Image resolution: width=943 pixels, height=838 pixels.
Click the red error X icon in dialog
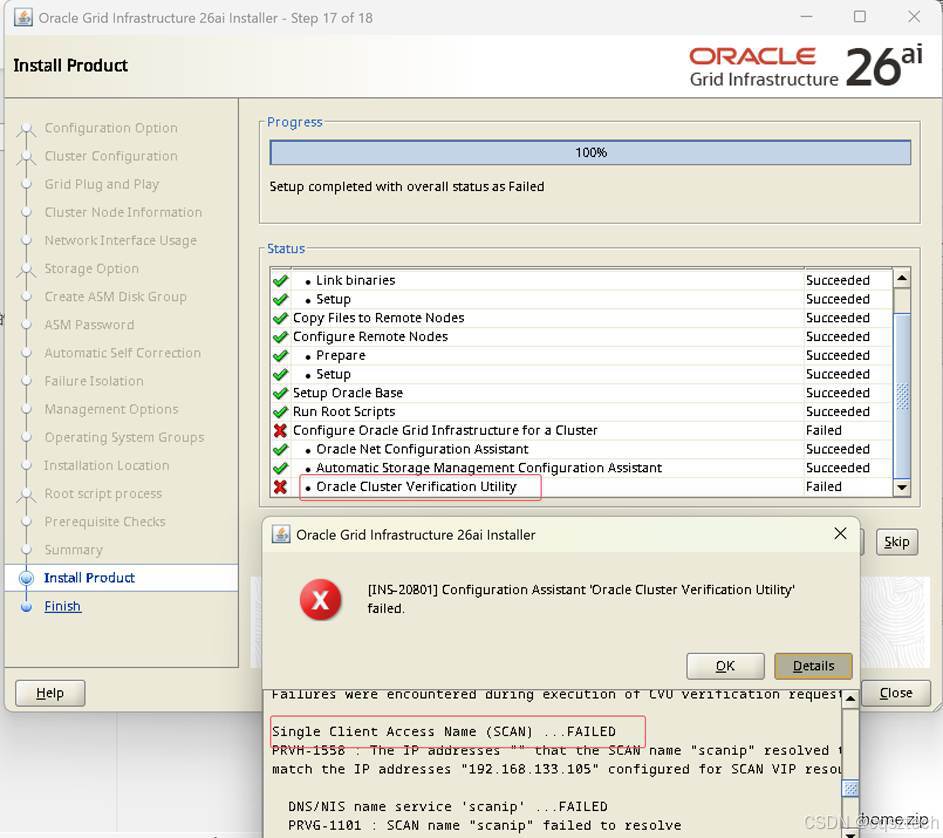click(x=321, y=599)
